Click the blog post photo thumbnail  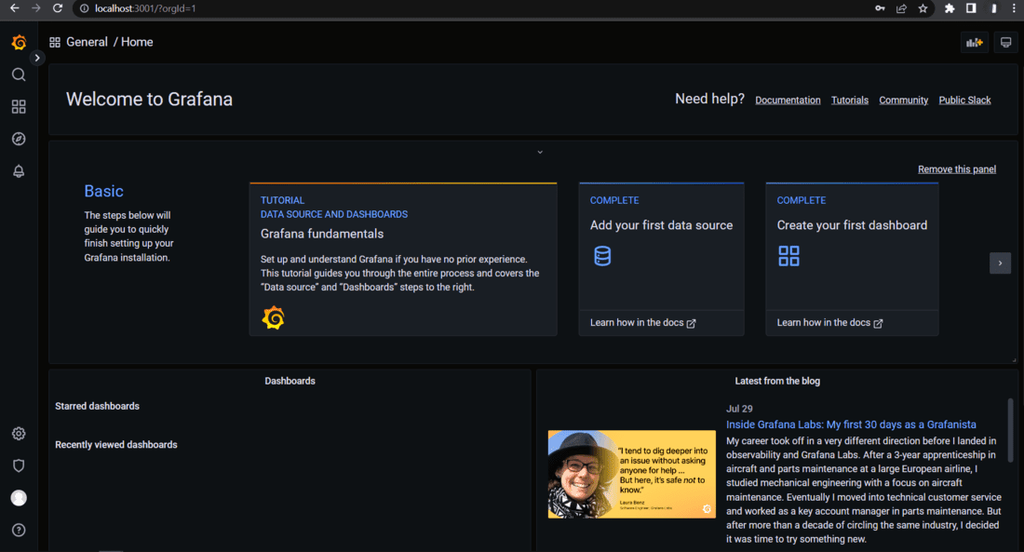pyautogui.click(x=632, y=474)
